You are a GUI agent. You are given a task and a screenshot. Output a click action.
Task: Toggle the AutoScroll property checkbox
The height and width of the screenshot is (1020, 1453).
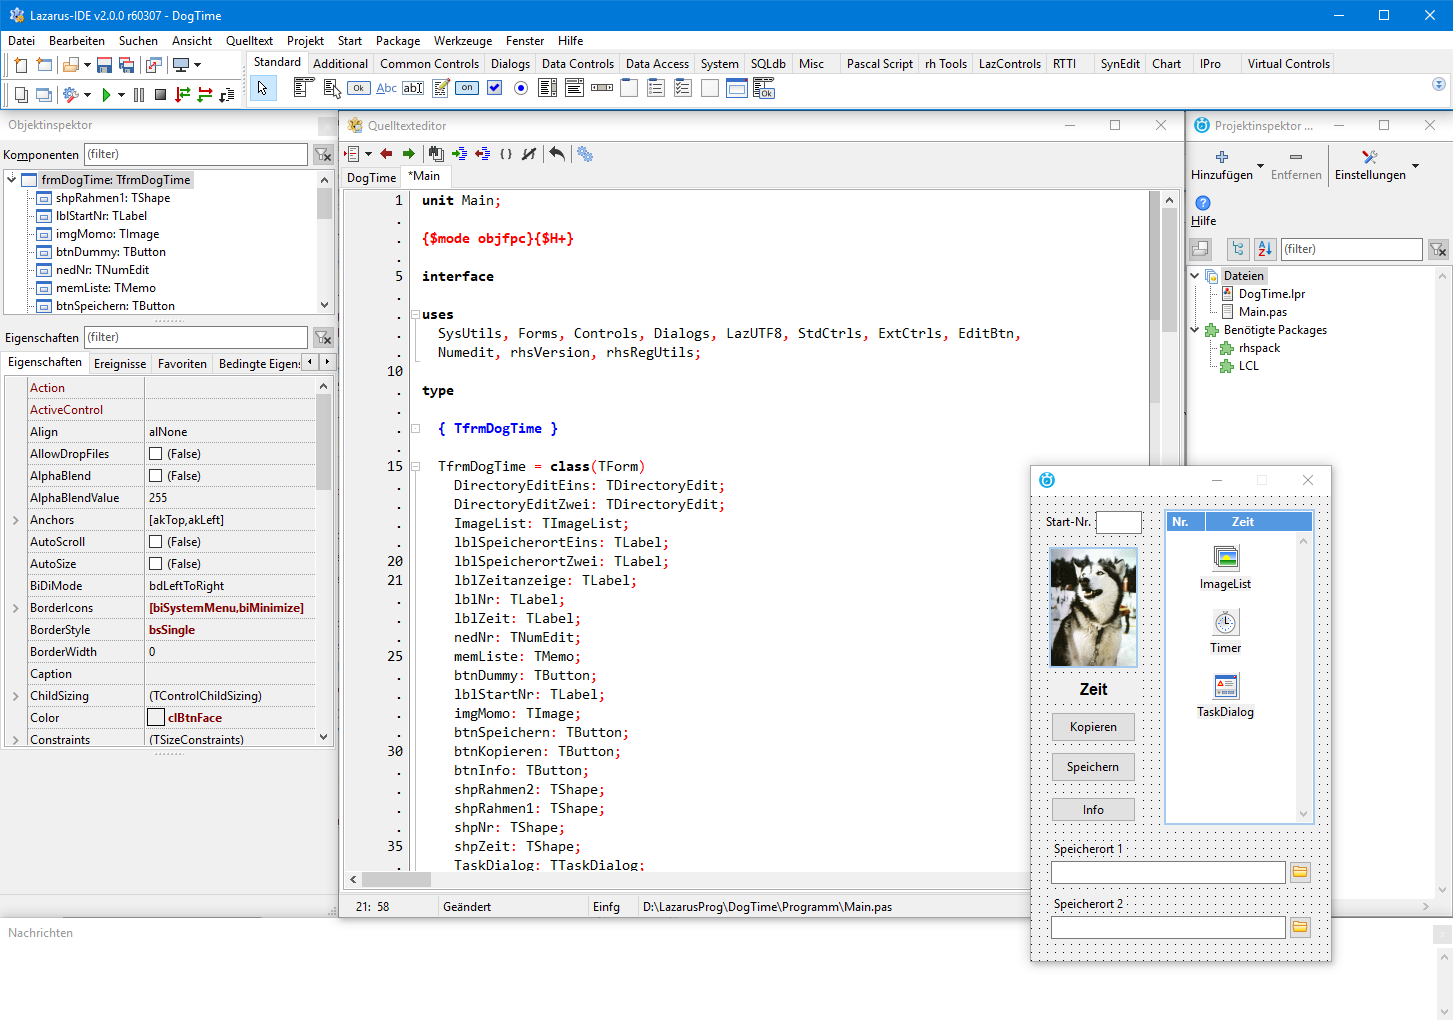coord(156,542)
